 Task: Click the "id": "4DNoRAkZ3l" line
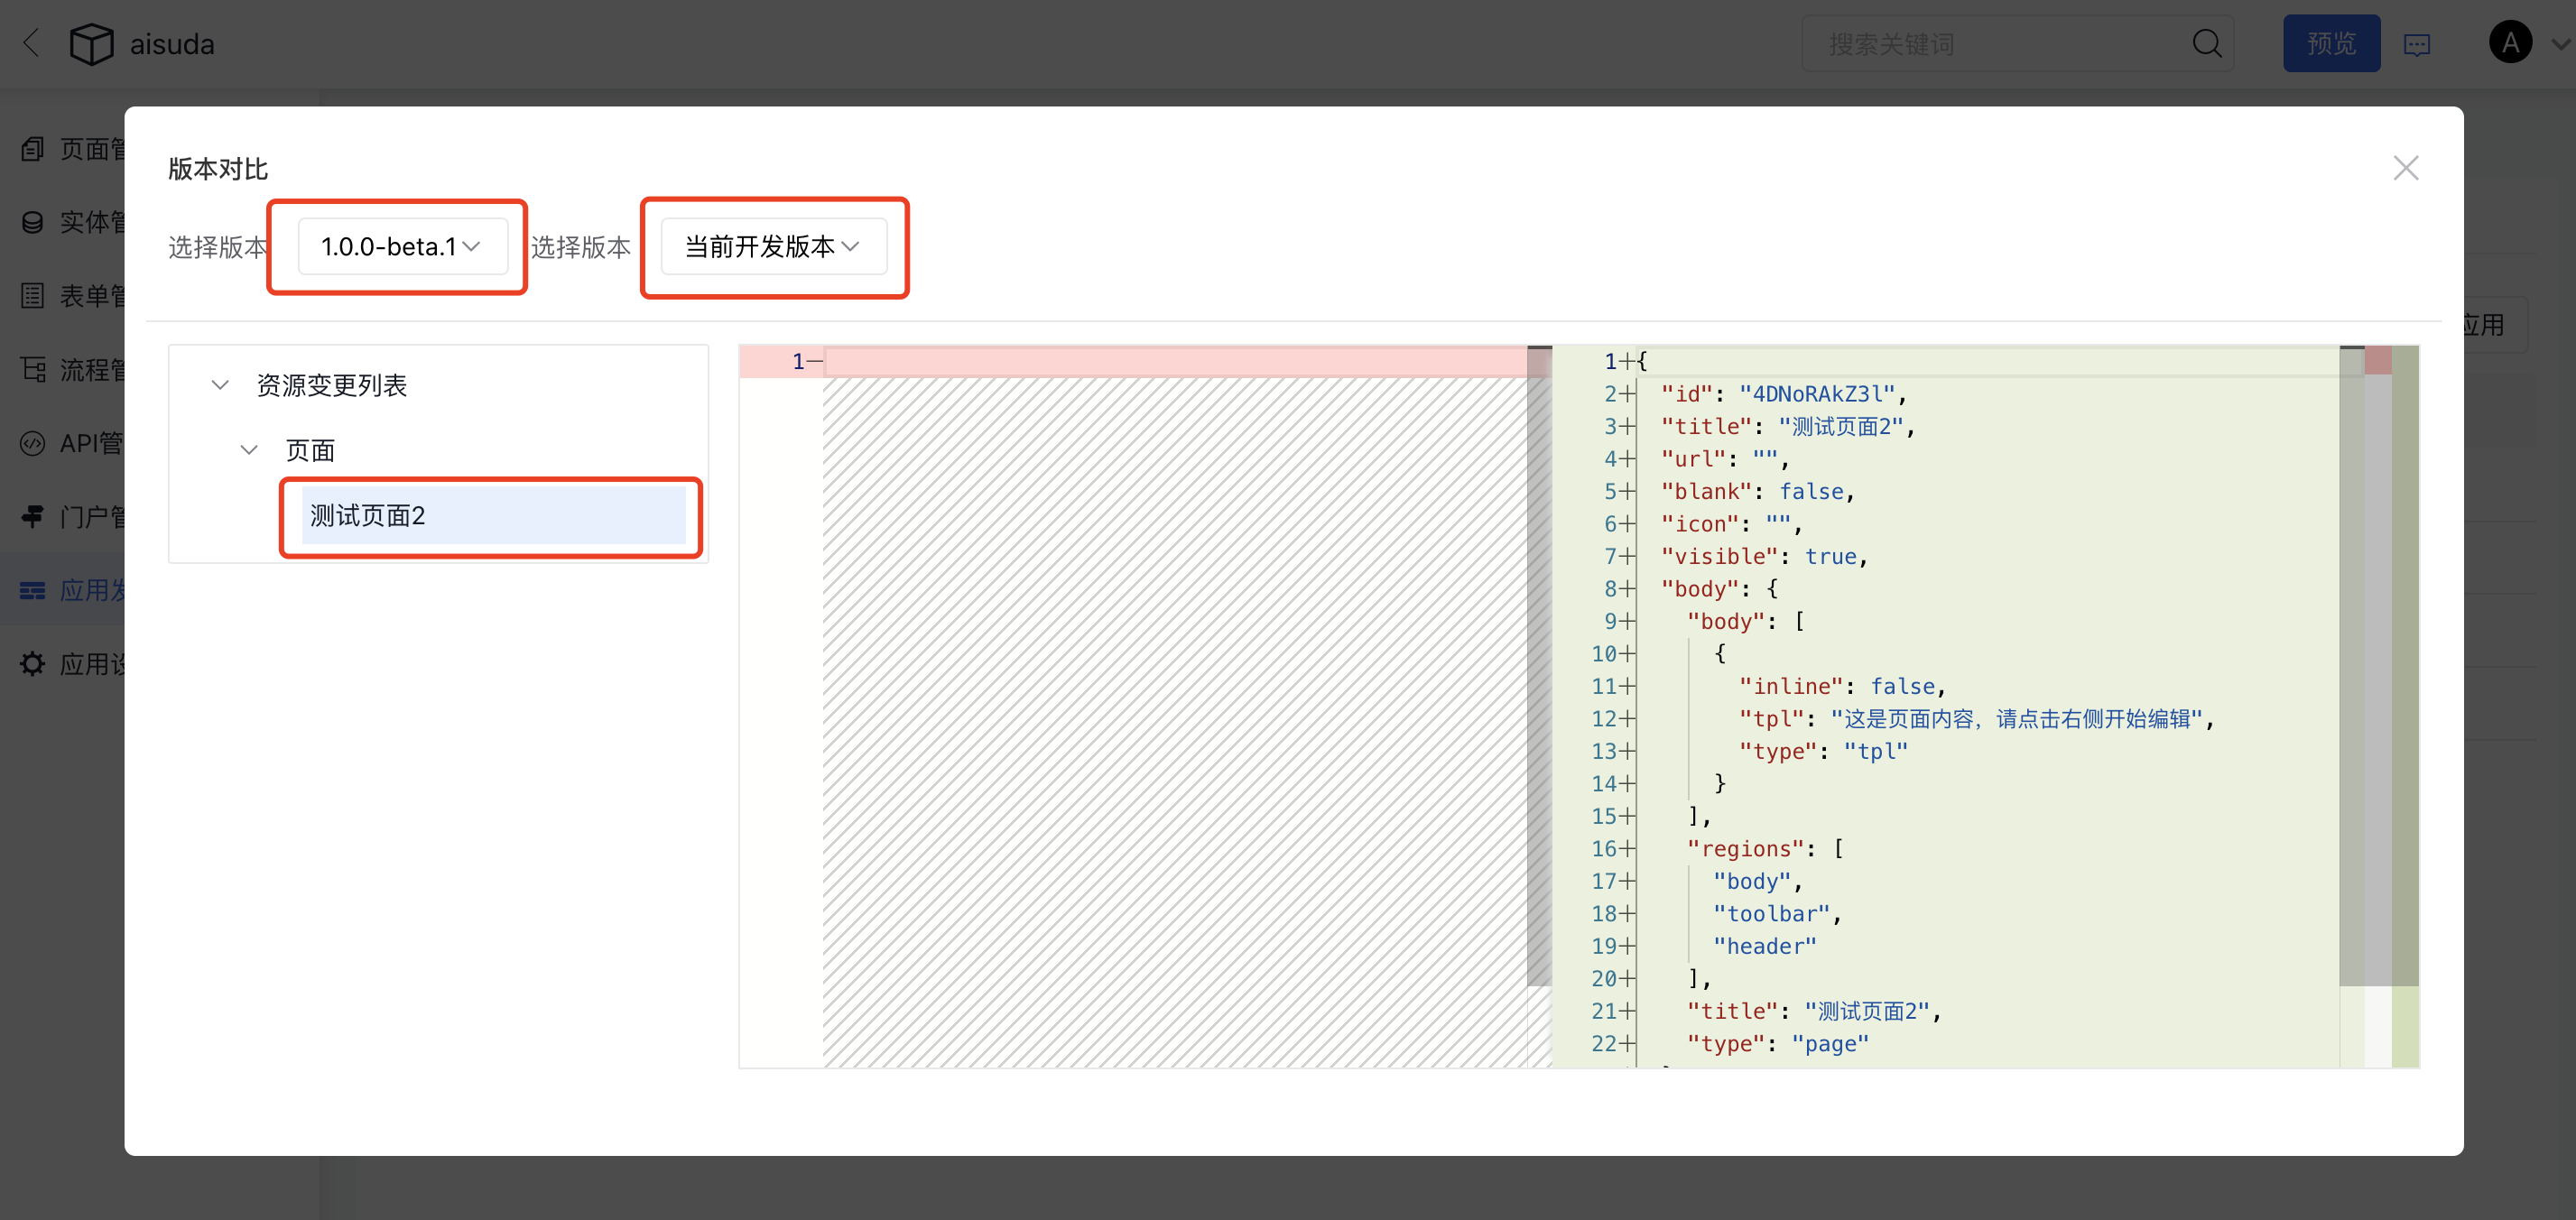pos(1784,394)
